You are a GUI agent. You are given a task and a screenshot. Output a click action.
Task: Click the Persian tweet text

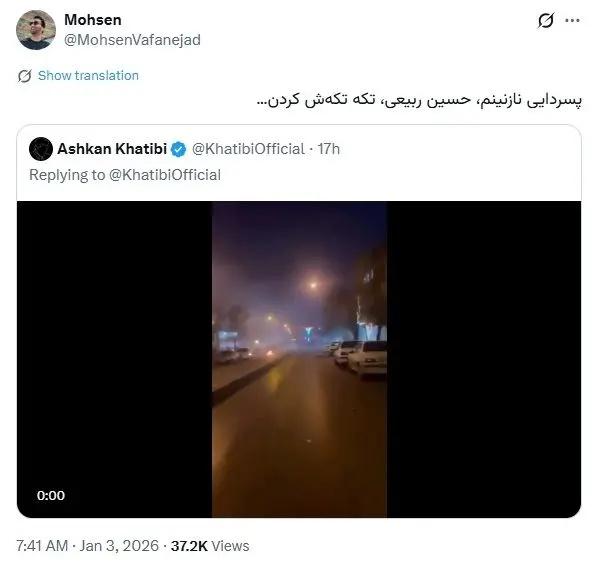click(x=419, y=100)
